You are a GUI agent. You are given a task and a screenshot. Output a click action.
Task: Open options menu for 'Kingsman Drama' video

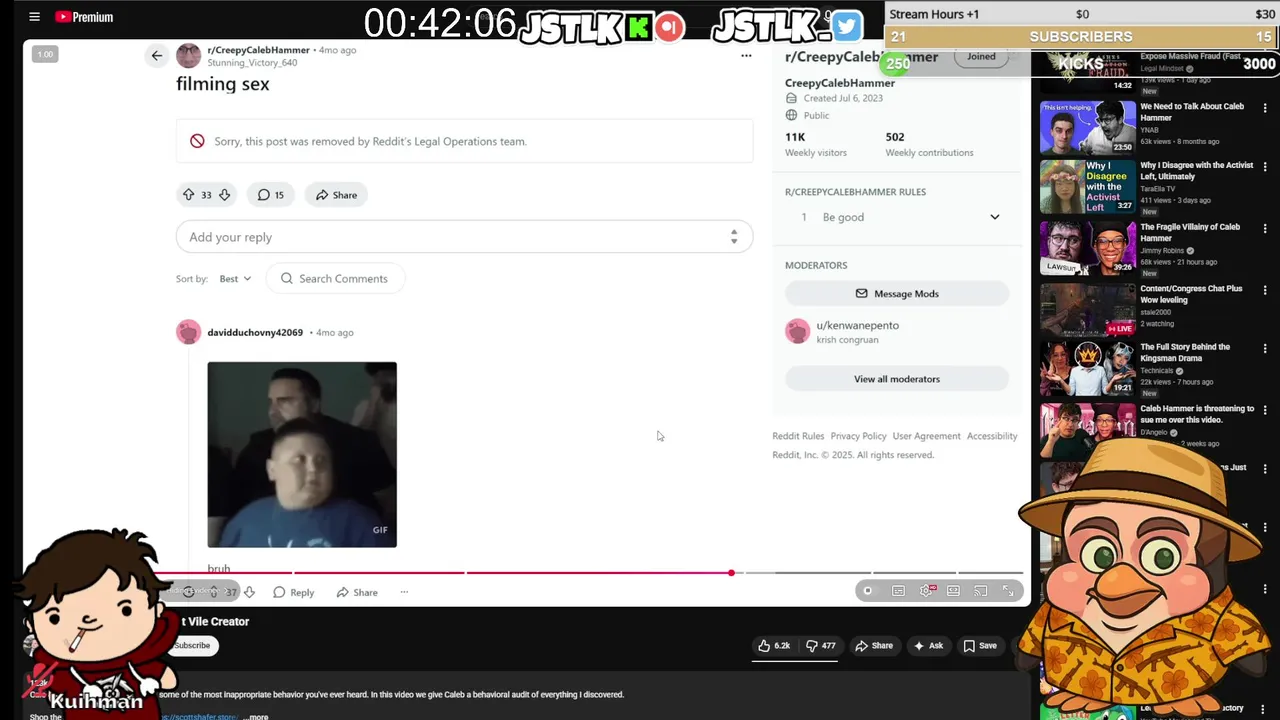[x=1265, y=349]
